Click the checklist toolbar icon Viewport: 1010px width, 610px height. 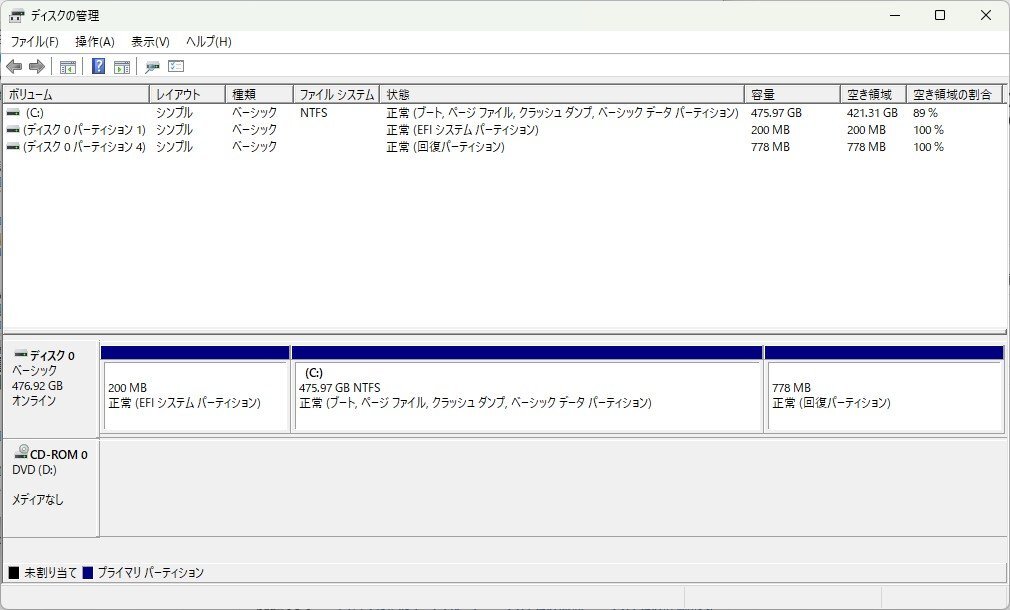(176, 66)
